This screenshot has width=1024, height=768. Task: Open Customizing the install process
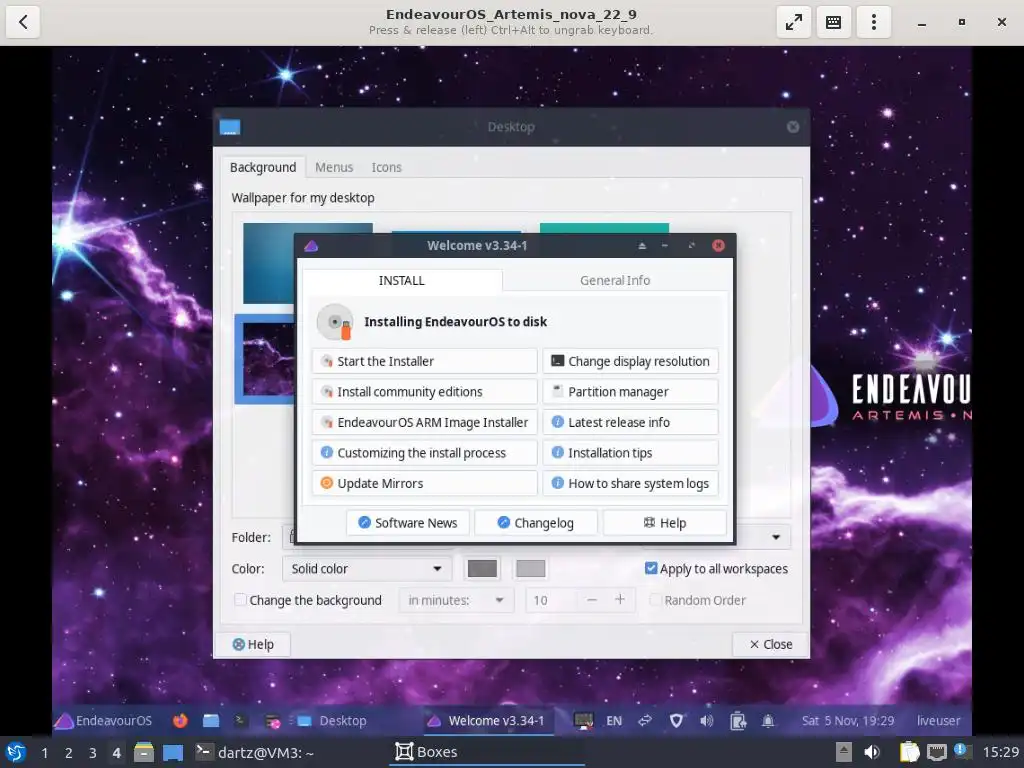pos(424,453)
